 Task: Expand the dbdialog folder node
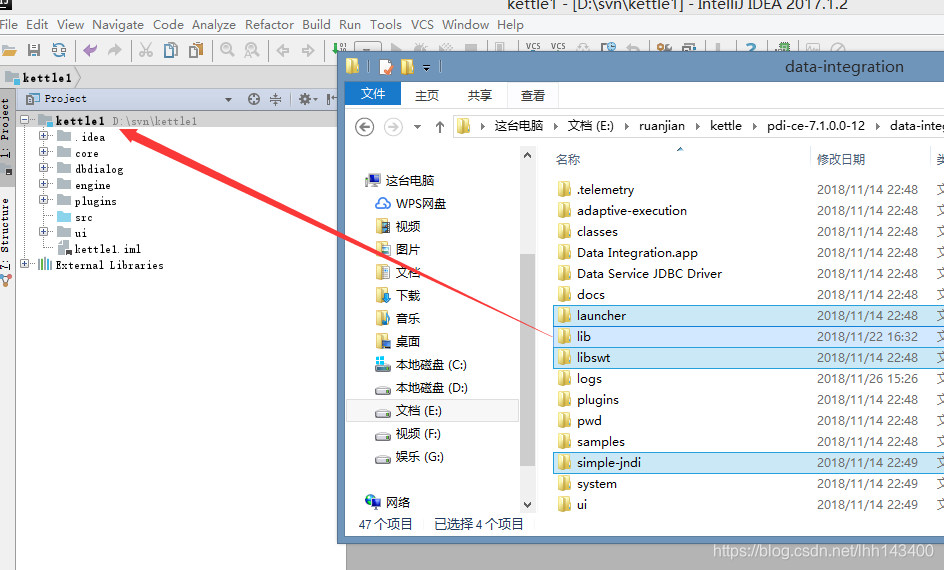click(x=43, y=168)
